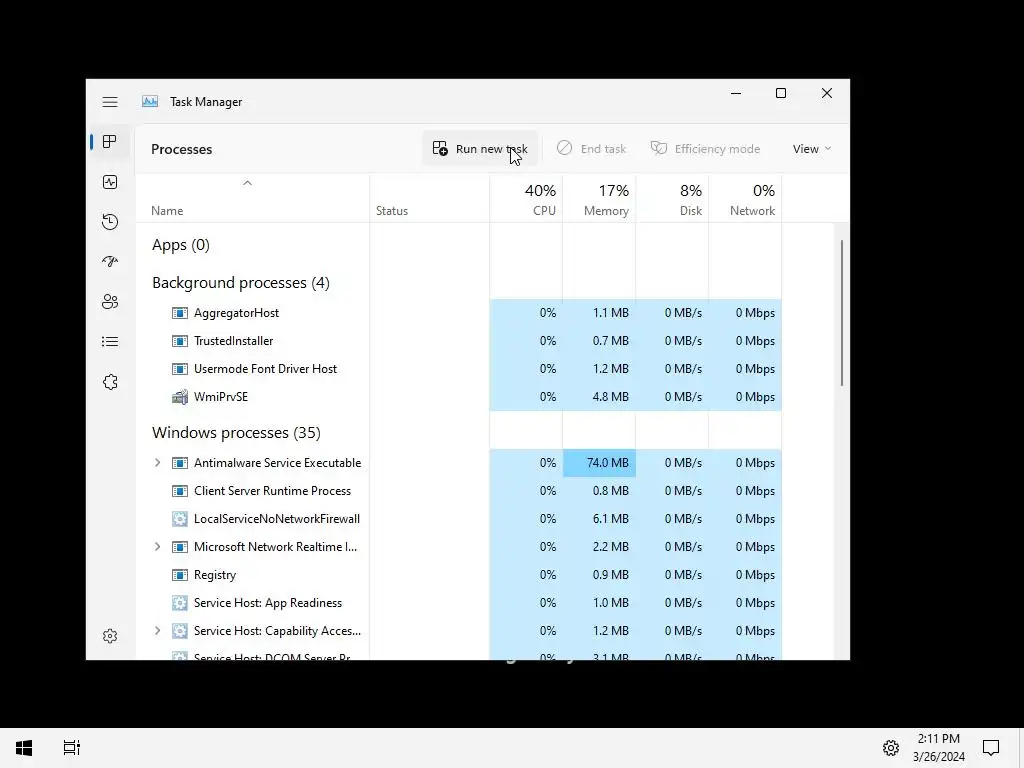
Task: Select the Processes sidebar icon
Action: (x=110, y=142)
